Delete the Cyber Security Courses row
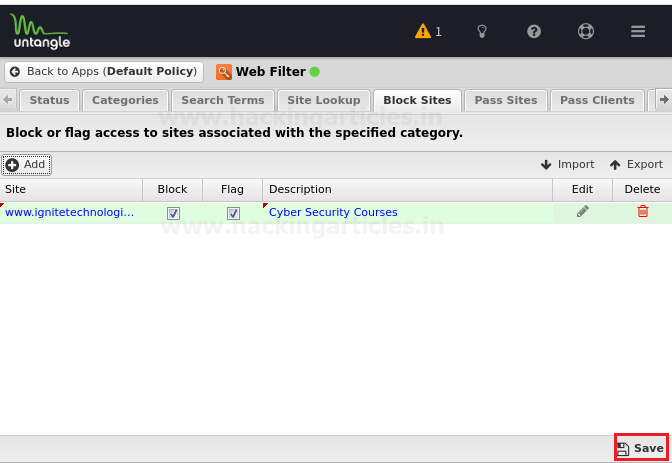Screen dimensions: 672x463 pos(642,211)
